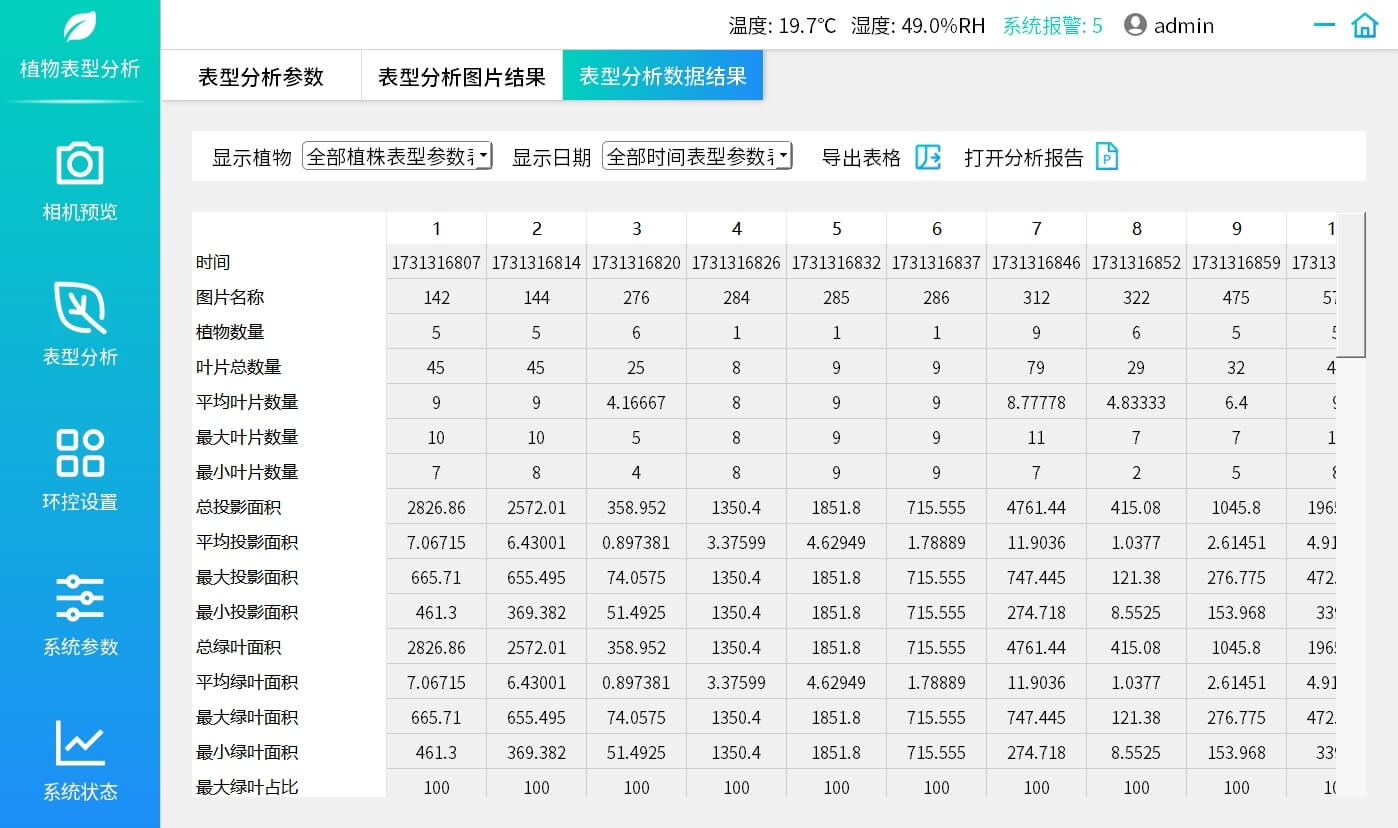Viewport: 1398px width, 828px height.
Task: Click the admin user avatar icon
Action: (1135, 25)
